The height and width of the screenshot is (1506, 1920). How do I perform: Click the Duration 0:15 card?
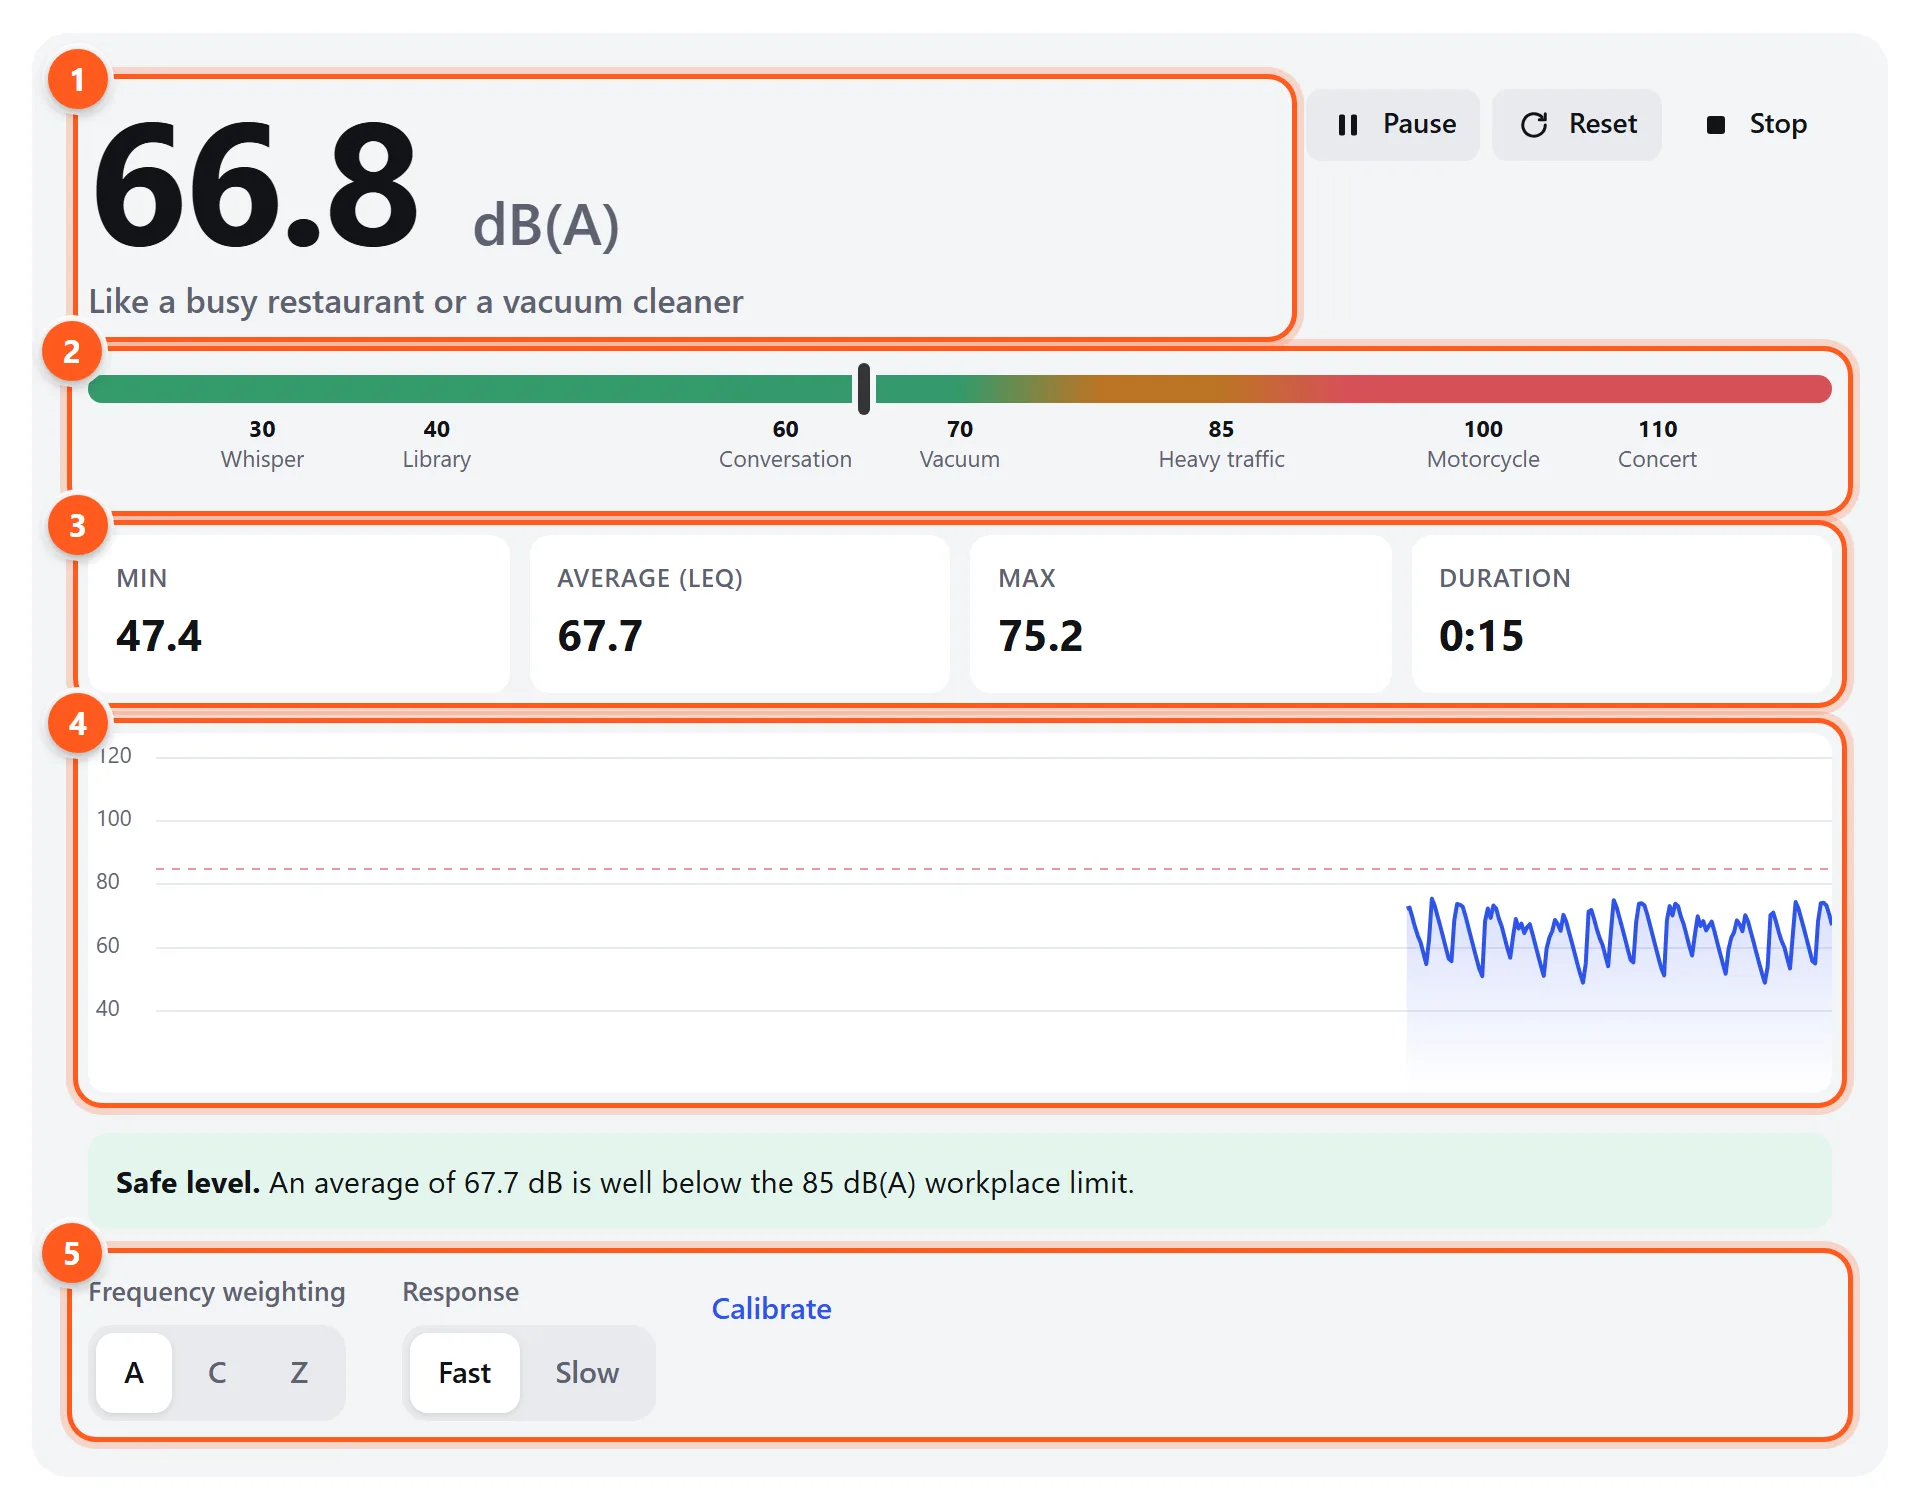[1622, 614]
